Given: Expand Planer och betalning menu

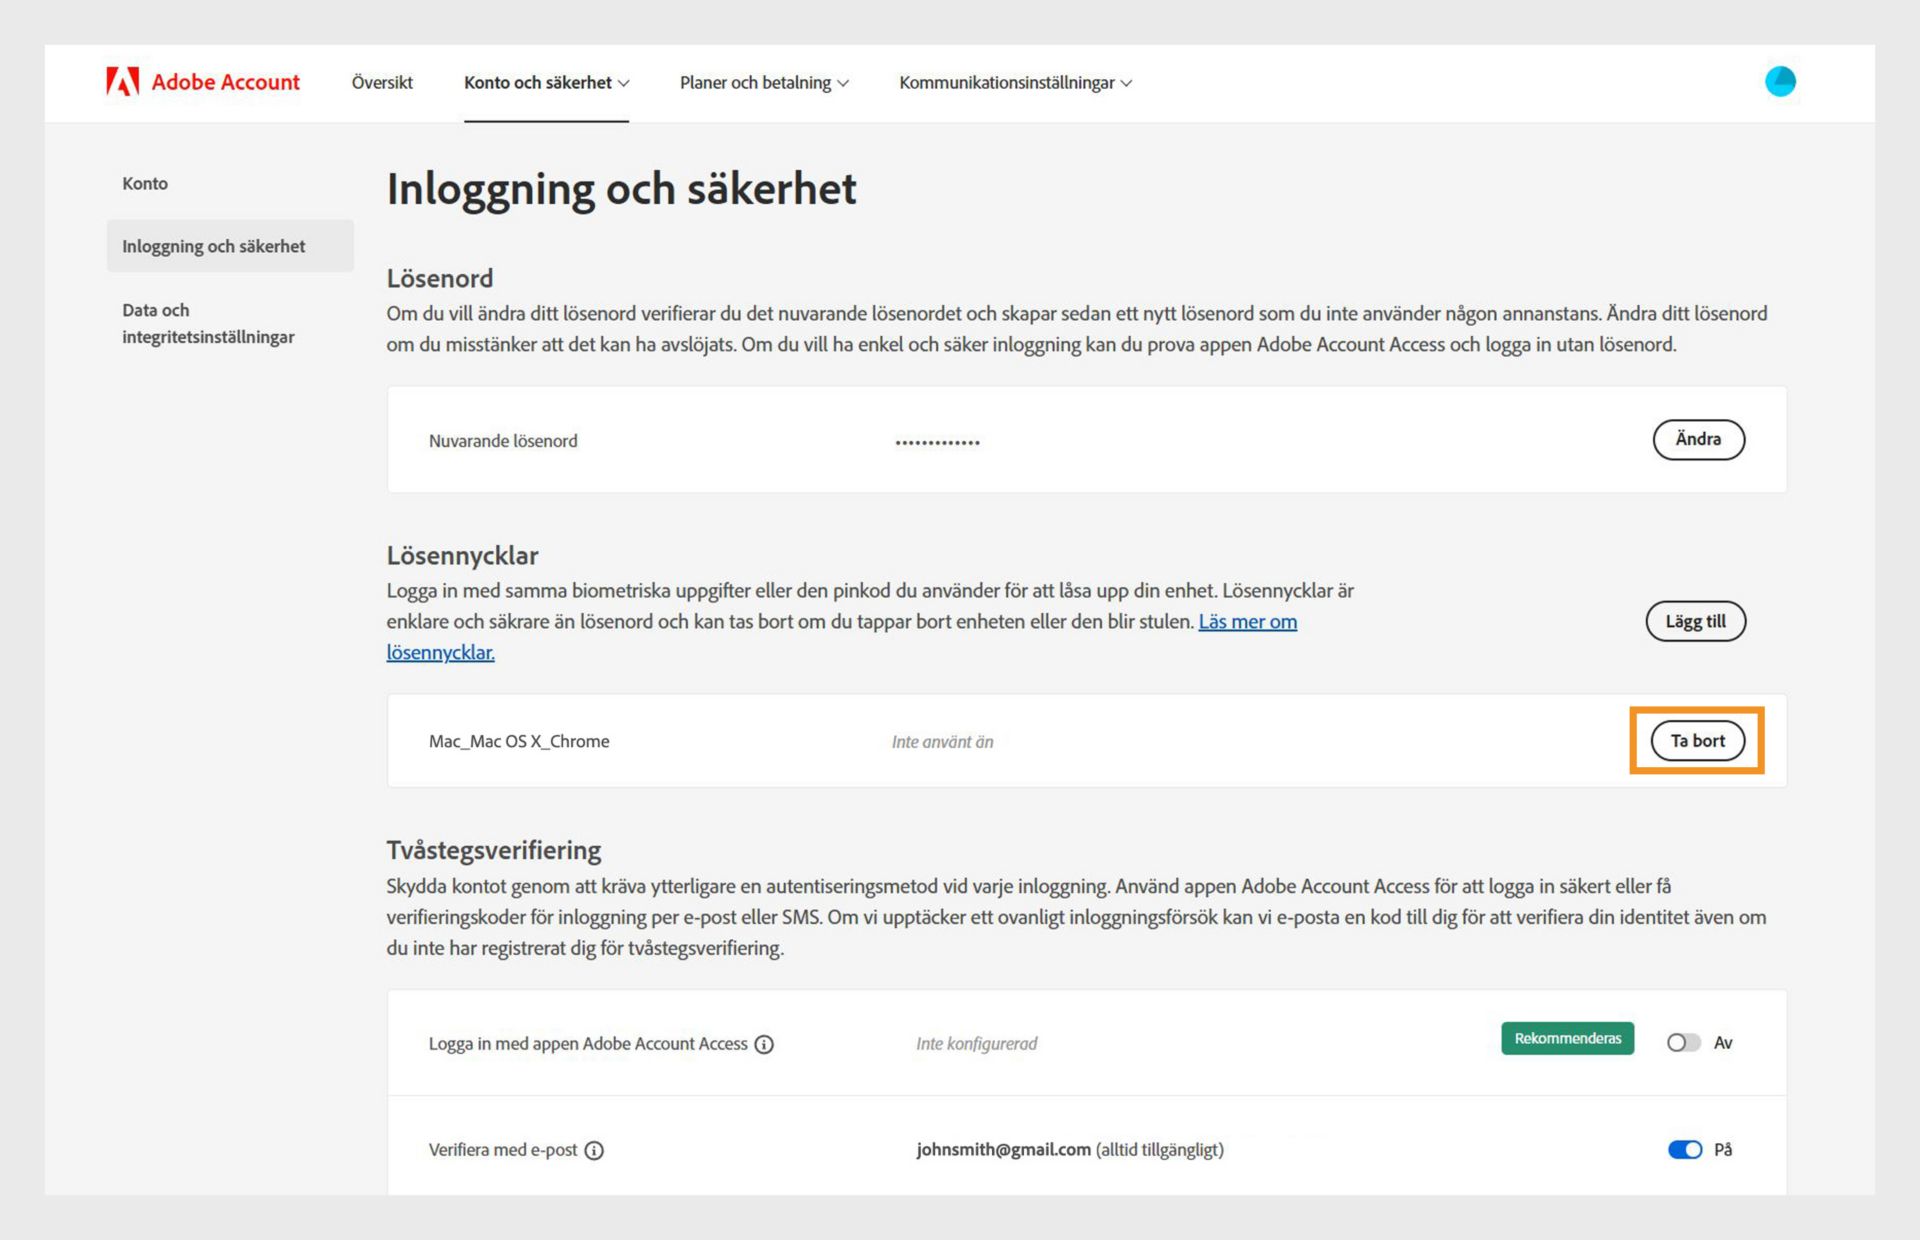Looking at the screenshot, I should 764,83.
